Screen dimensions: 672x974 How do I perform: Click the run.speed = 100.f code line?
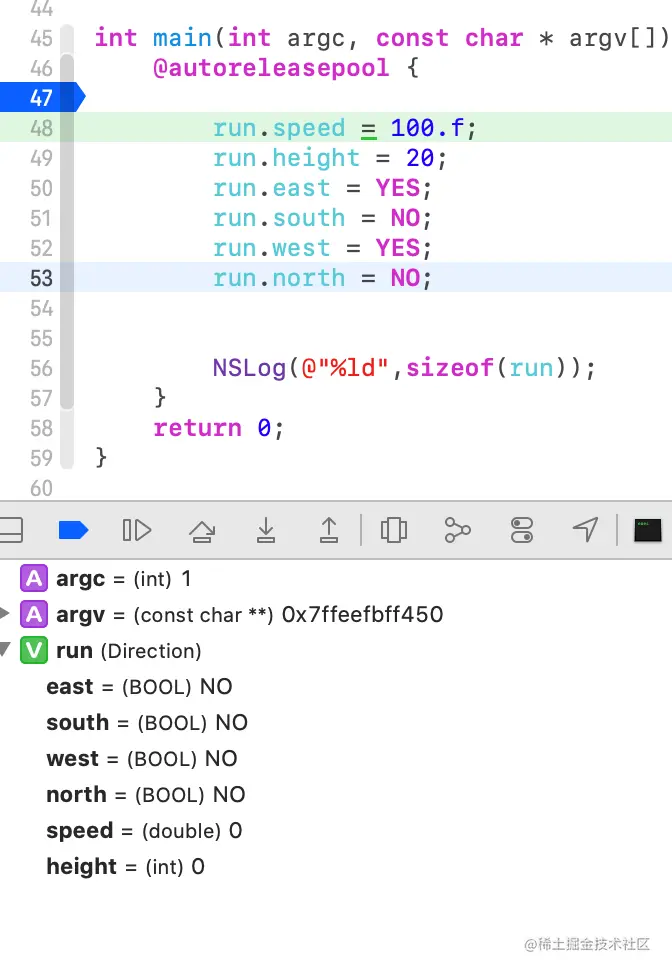345,128
